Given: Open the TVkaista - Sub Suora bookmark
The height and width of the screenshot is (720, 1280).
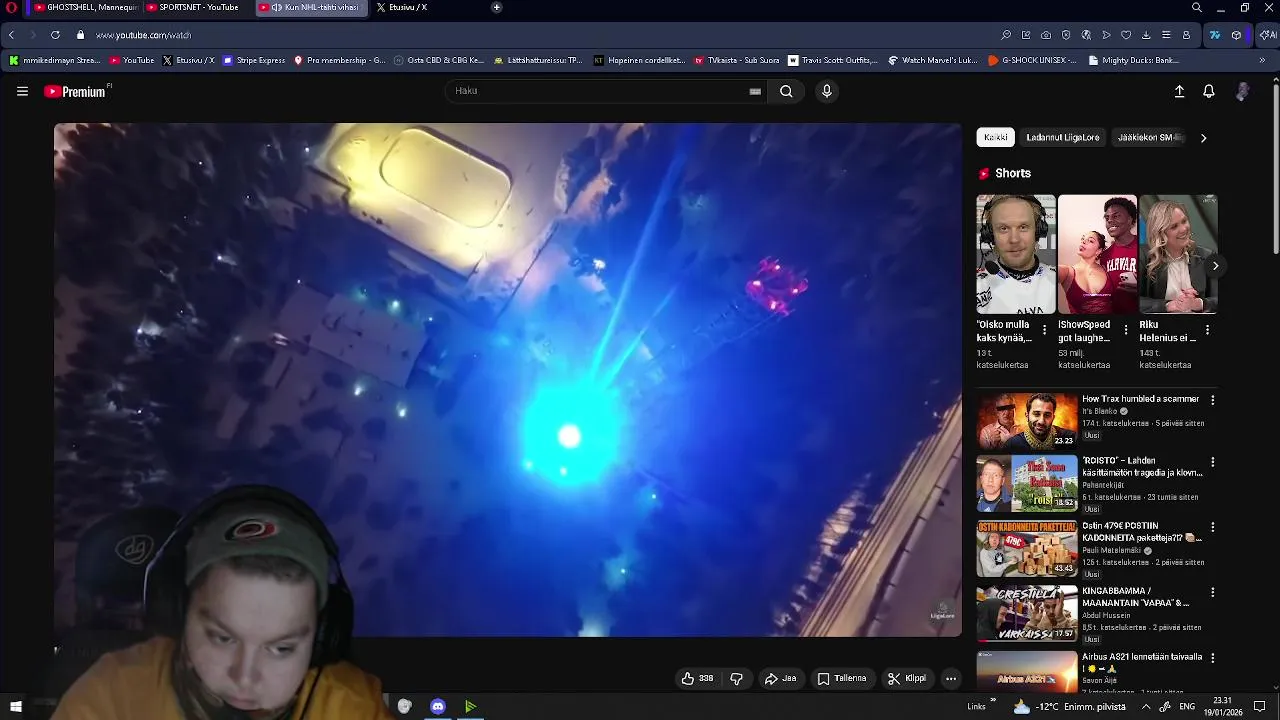Looking at the screenshot, I should point(737,60).
